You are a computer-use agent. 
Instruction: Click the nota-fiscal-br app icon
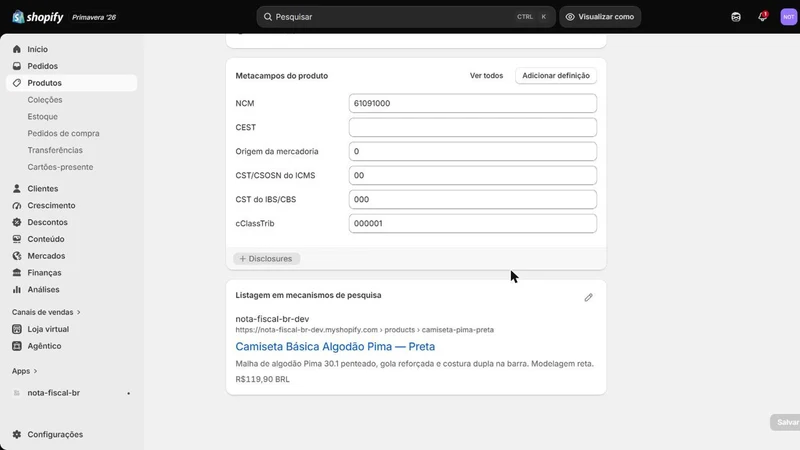click(17, 393)
